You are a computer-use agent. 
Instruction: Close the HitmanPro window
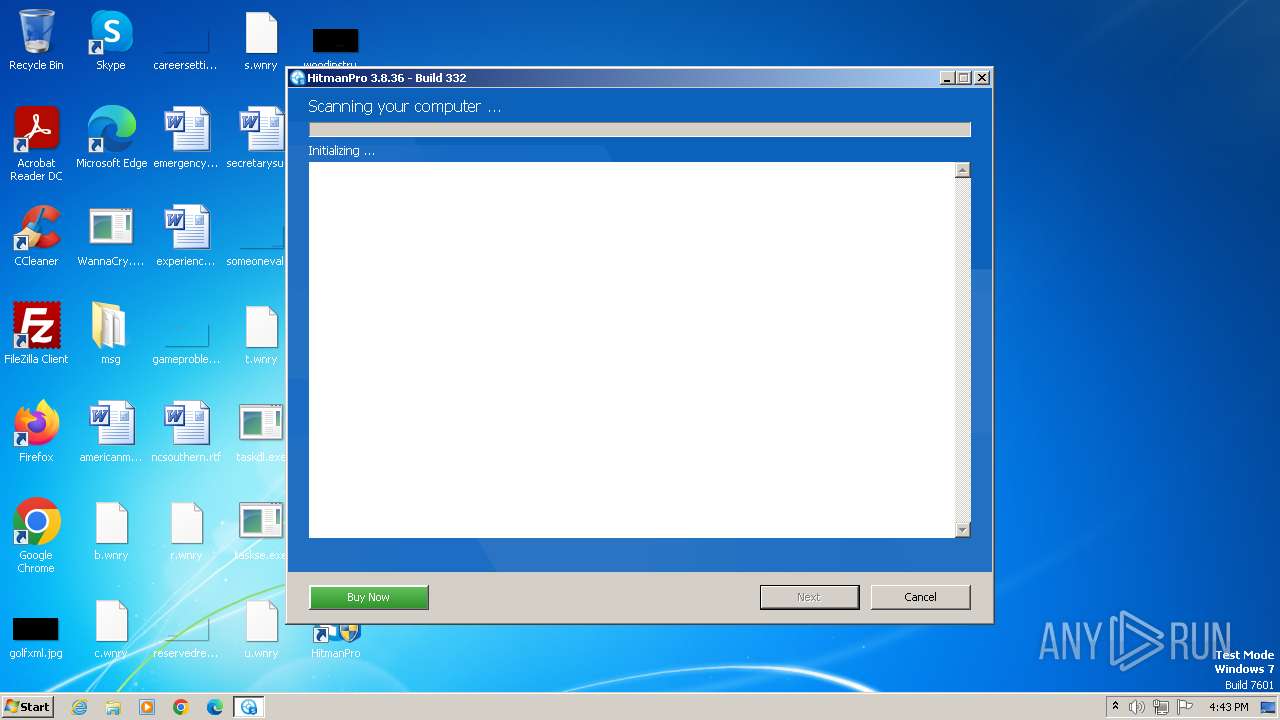pos(982,78)
